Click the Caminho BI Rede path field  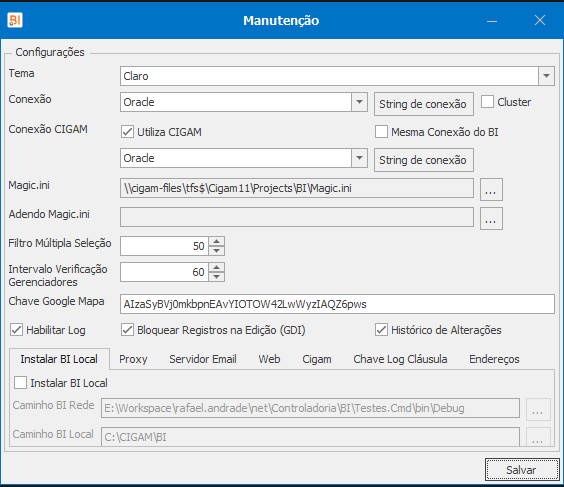point(310,408)
